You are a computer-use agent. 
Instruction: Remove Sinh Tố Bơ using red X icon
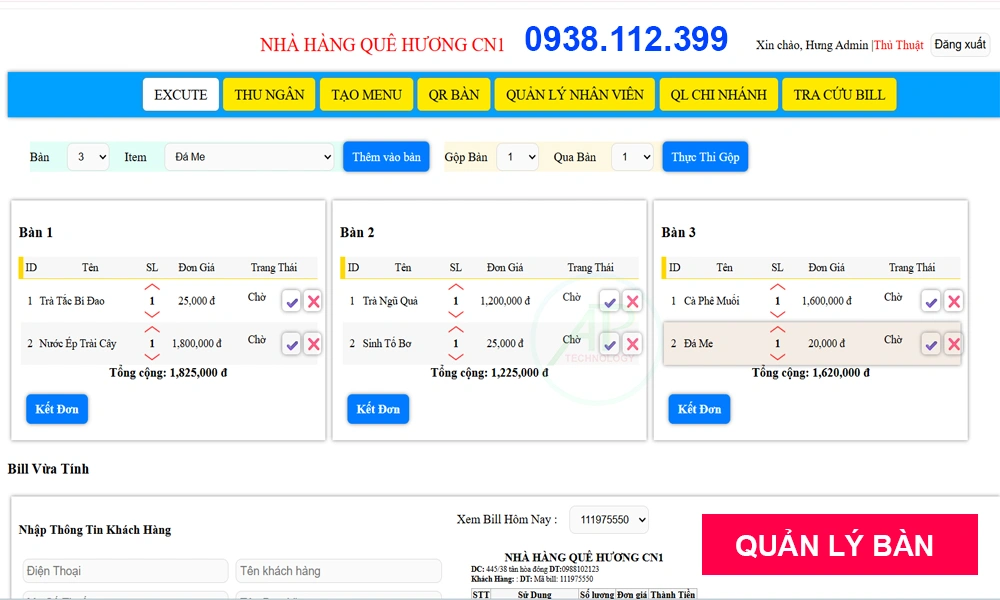(633, 345)
